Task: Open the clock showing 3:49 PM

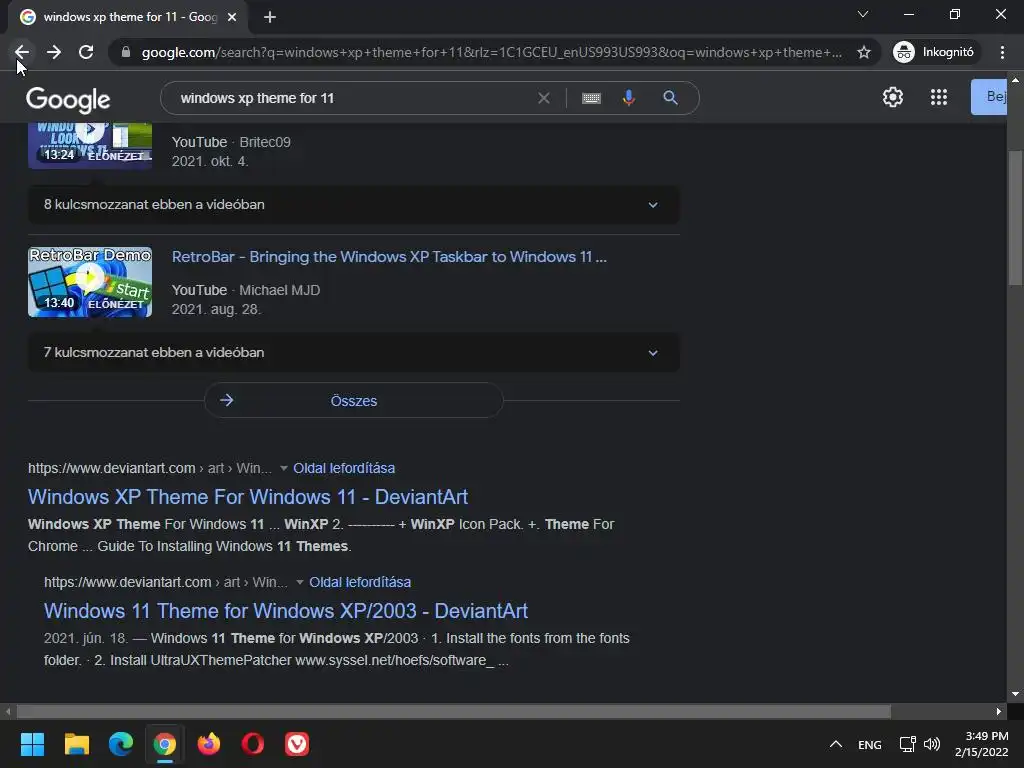Action: tap(982, 744)
